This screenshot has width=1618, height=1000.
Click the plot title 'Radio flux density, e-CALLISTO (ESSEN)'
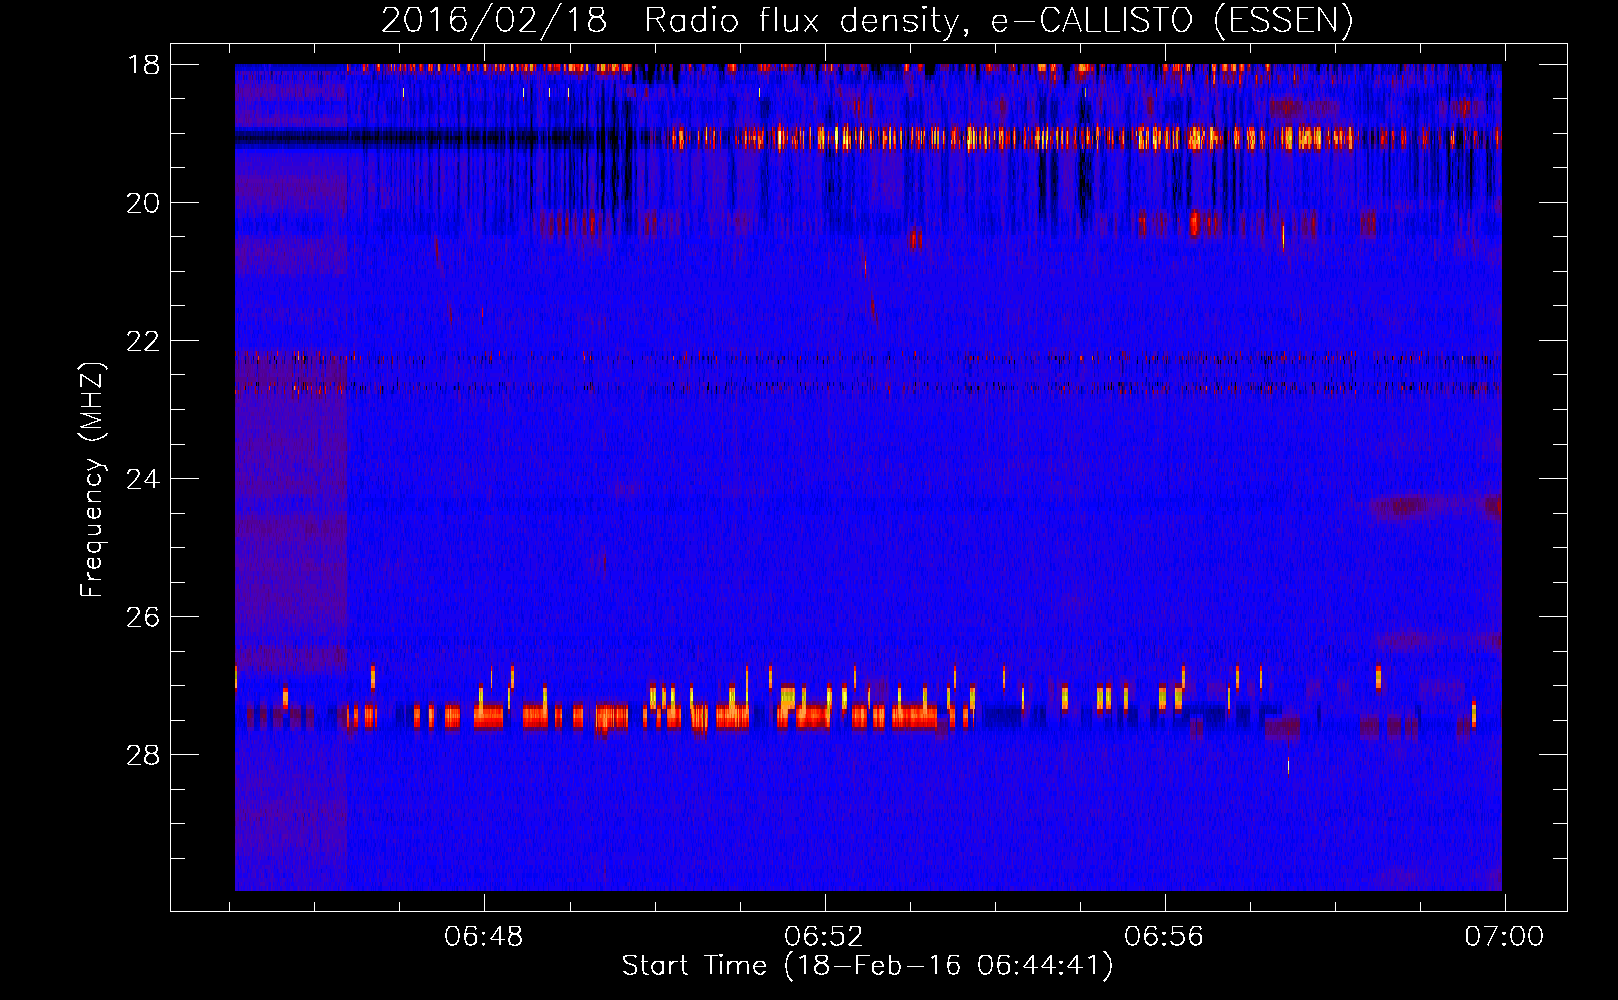(x=998, y=20)
